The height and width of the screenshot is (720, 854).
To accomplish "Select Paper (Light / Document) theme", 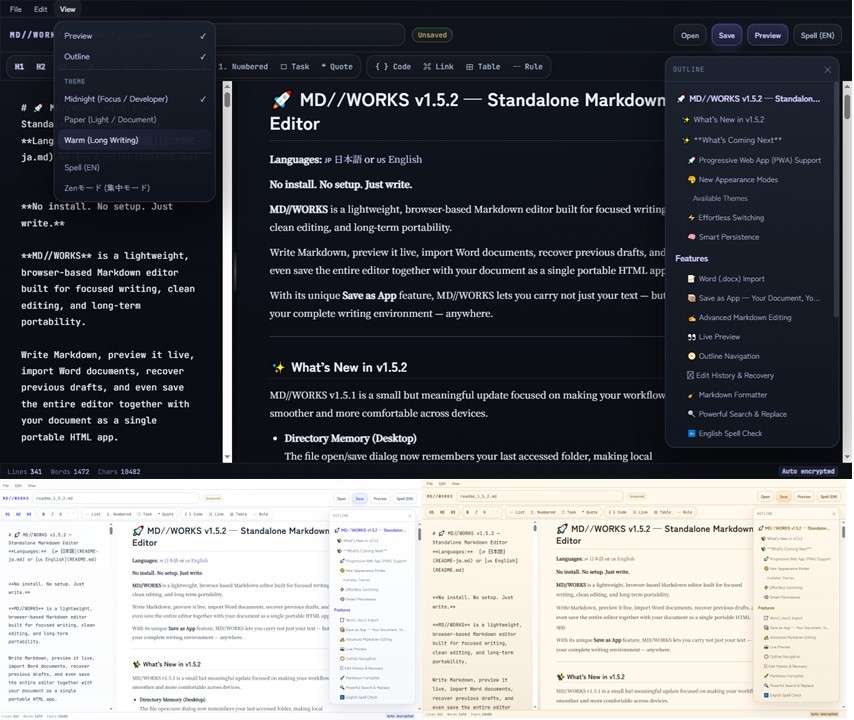I will pyautogui.click(x=135, y=120).
